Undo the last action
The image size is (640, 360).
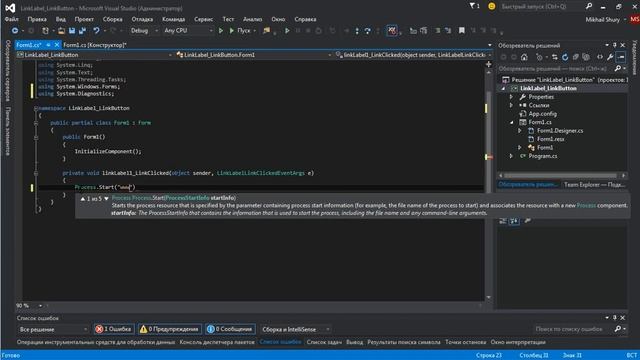(x=96, y=31)
